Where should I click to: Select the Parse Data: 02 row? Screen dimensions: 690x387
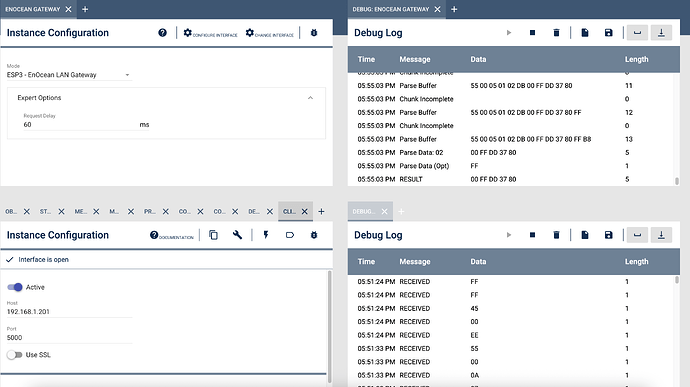[x=511, y=153]
